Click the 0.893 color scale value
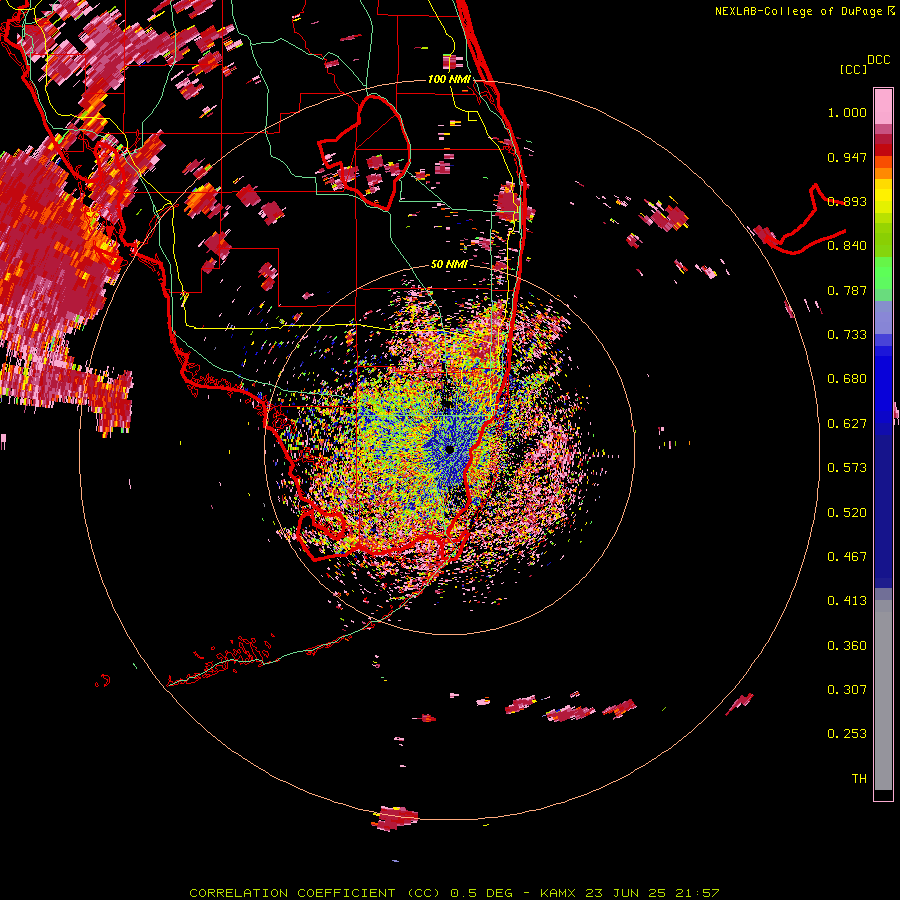 click(847, 201)
